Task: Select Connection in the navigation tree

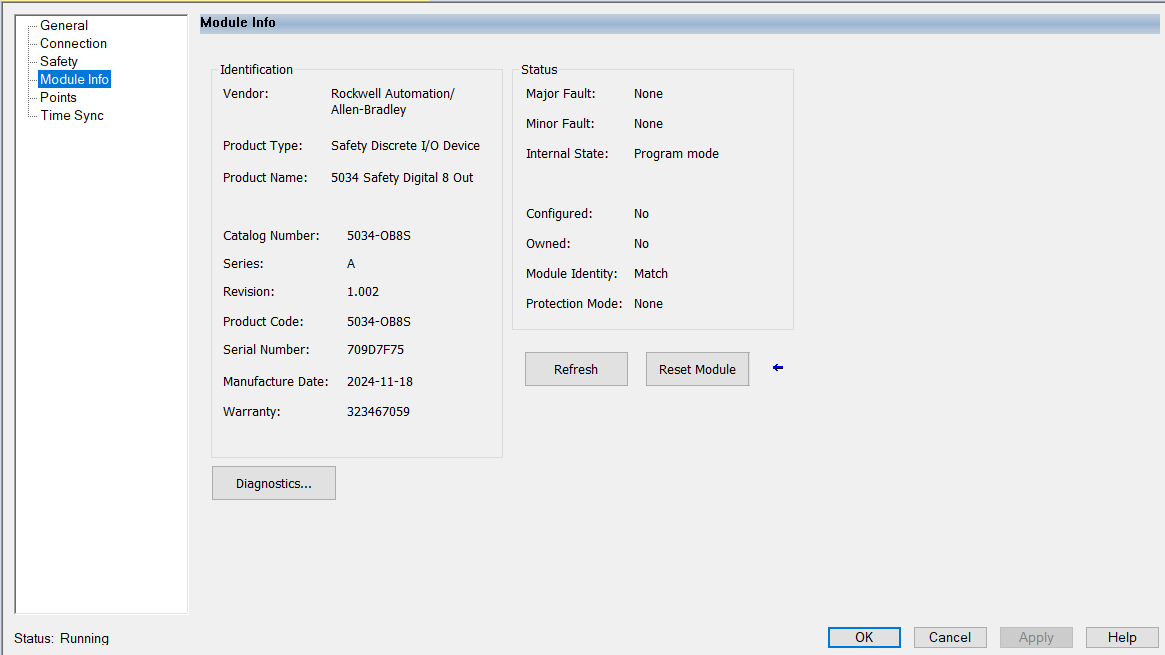Action: pyautogui.click(x=74, y=43)
